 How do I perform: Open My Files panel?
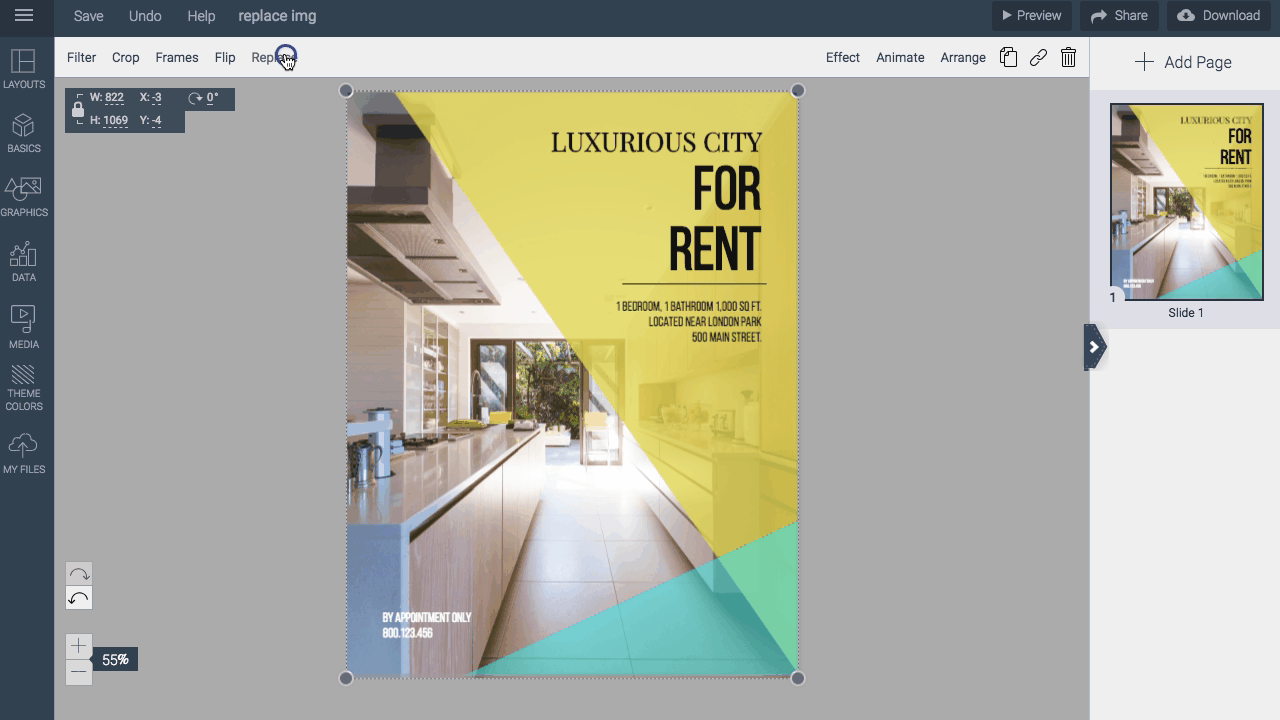tap(24, 450)
